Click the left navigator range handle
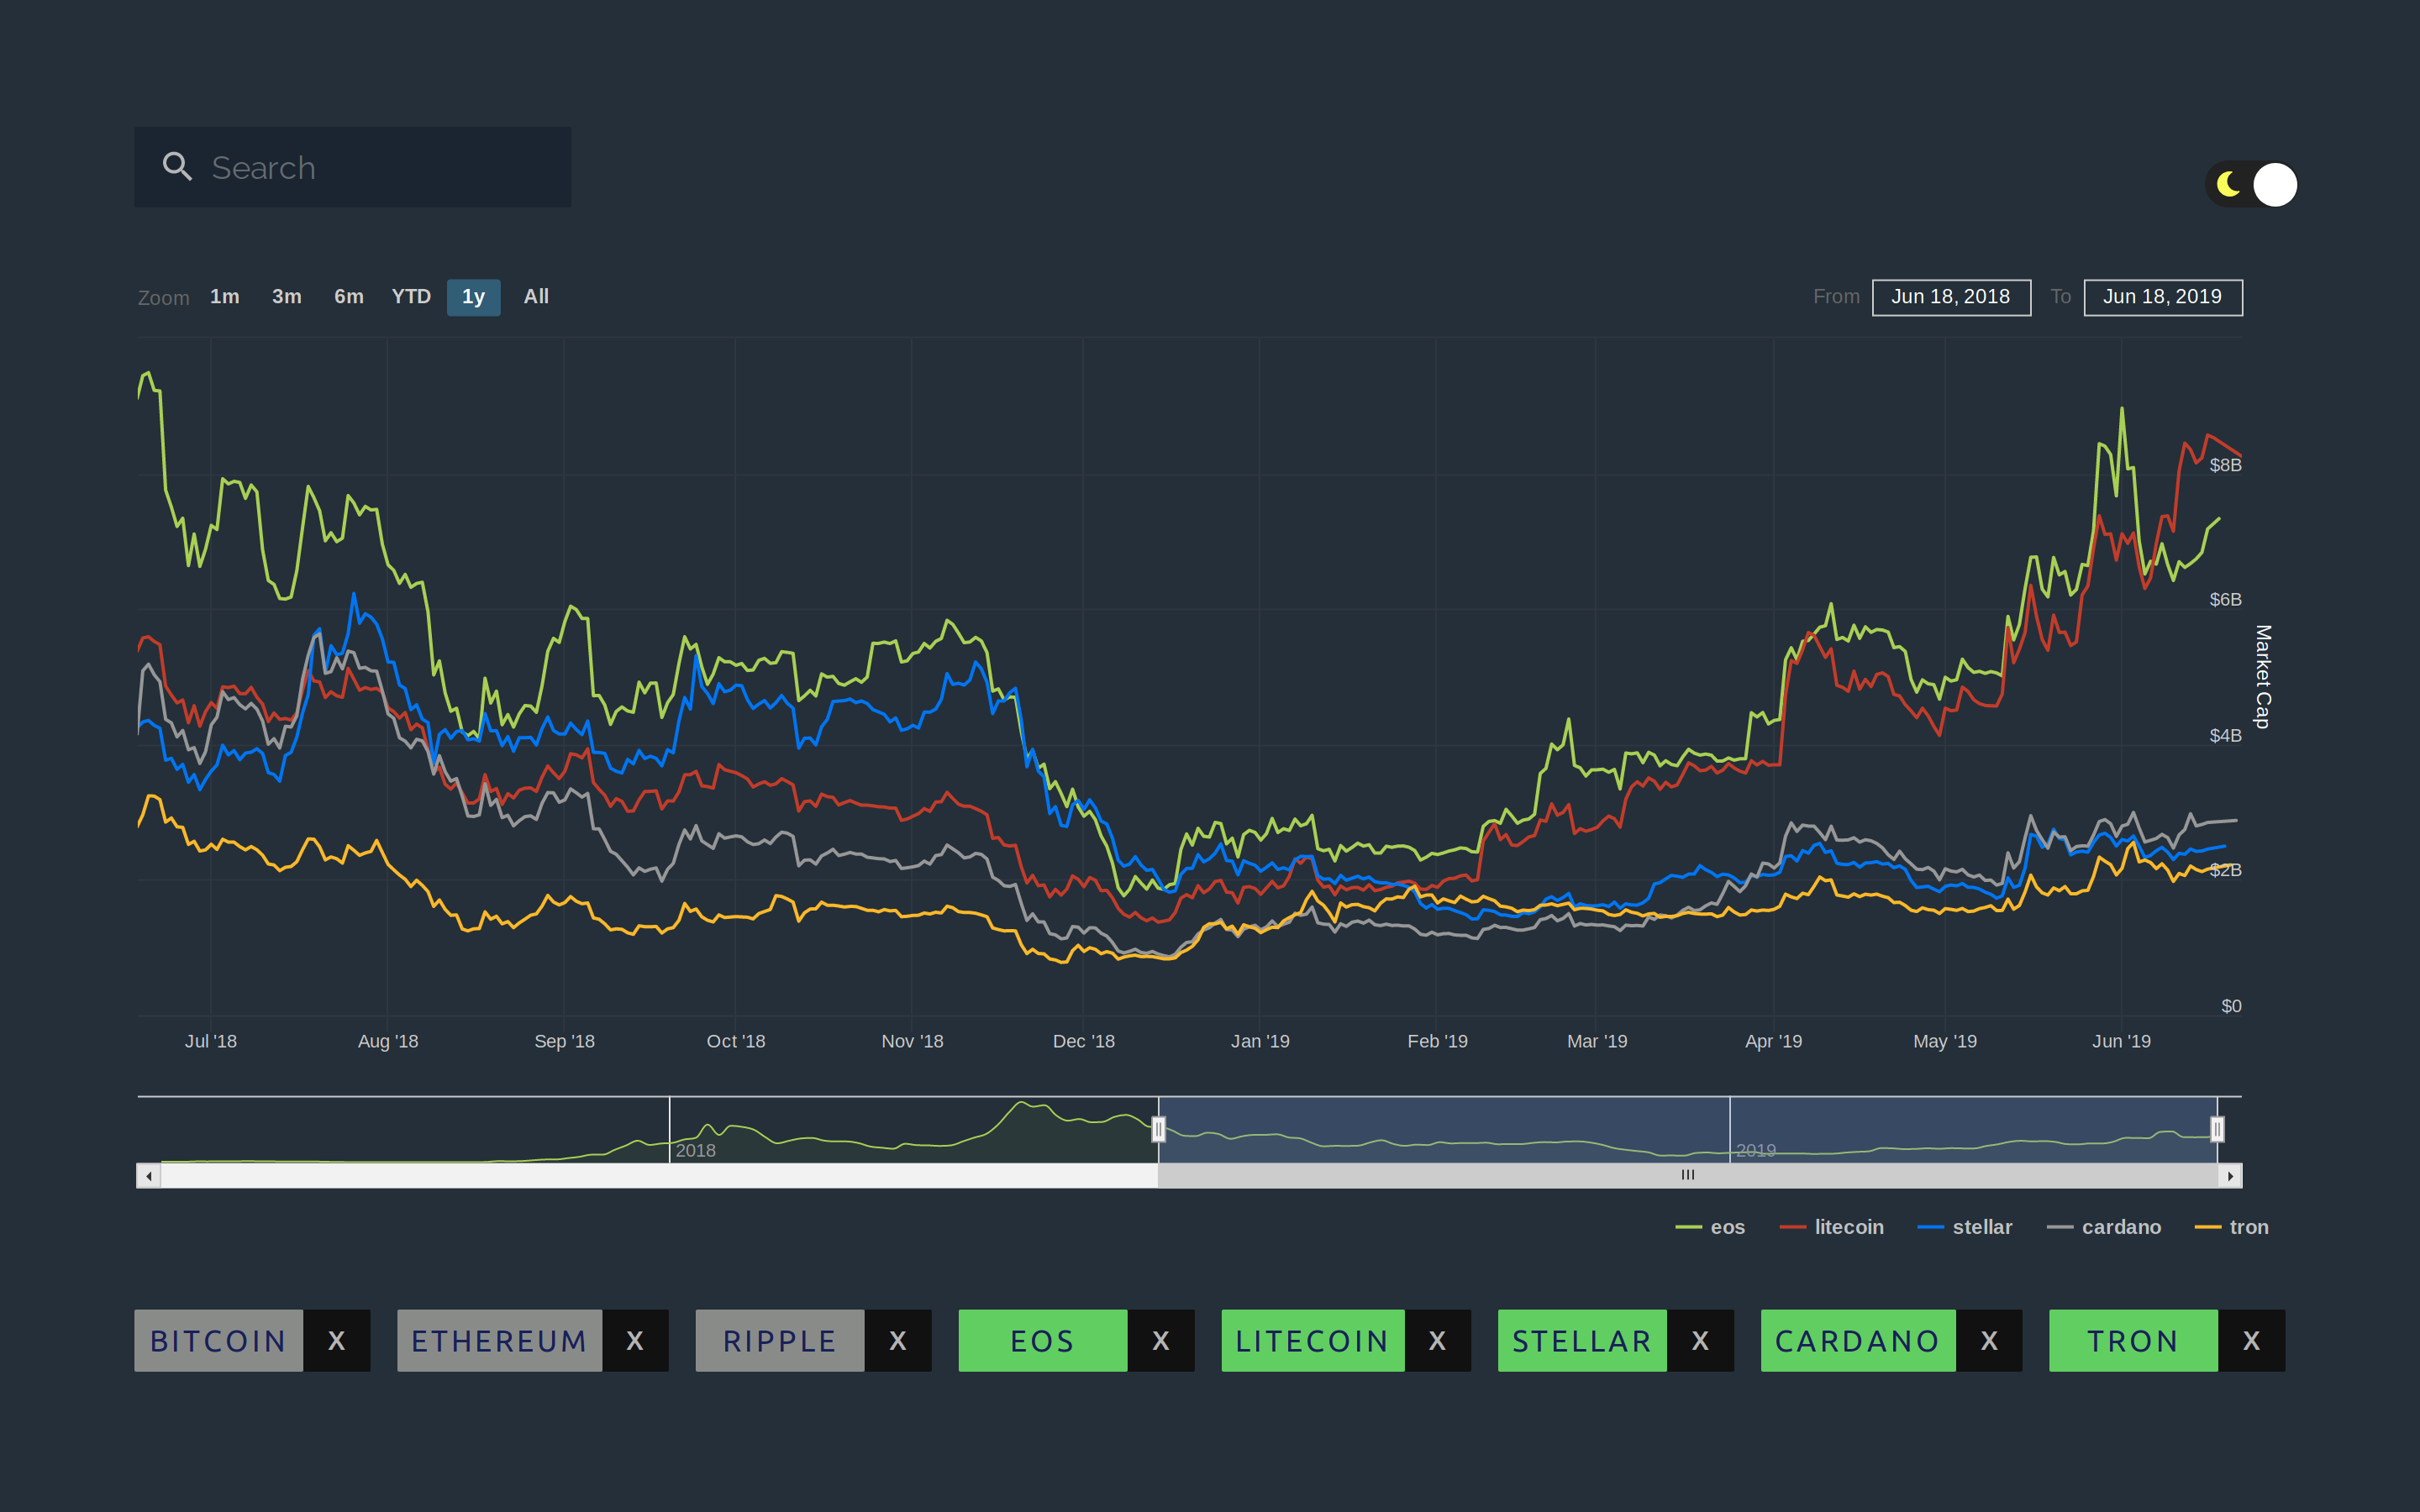 [x=1158, y=1129]
